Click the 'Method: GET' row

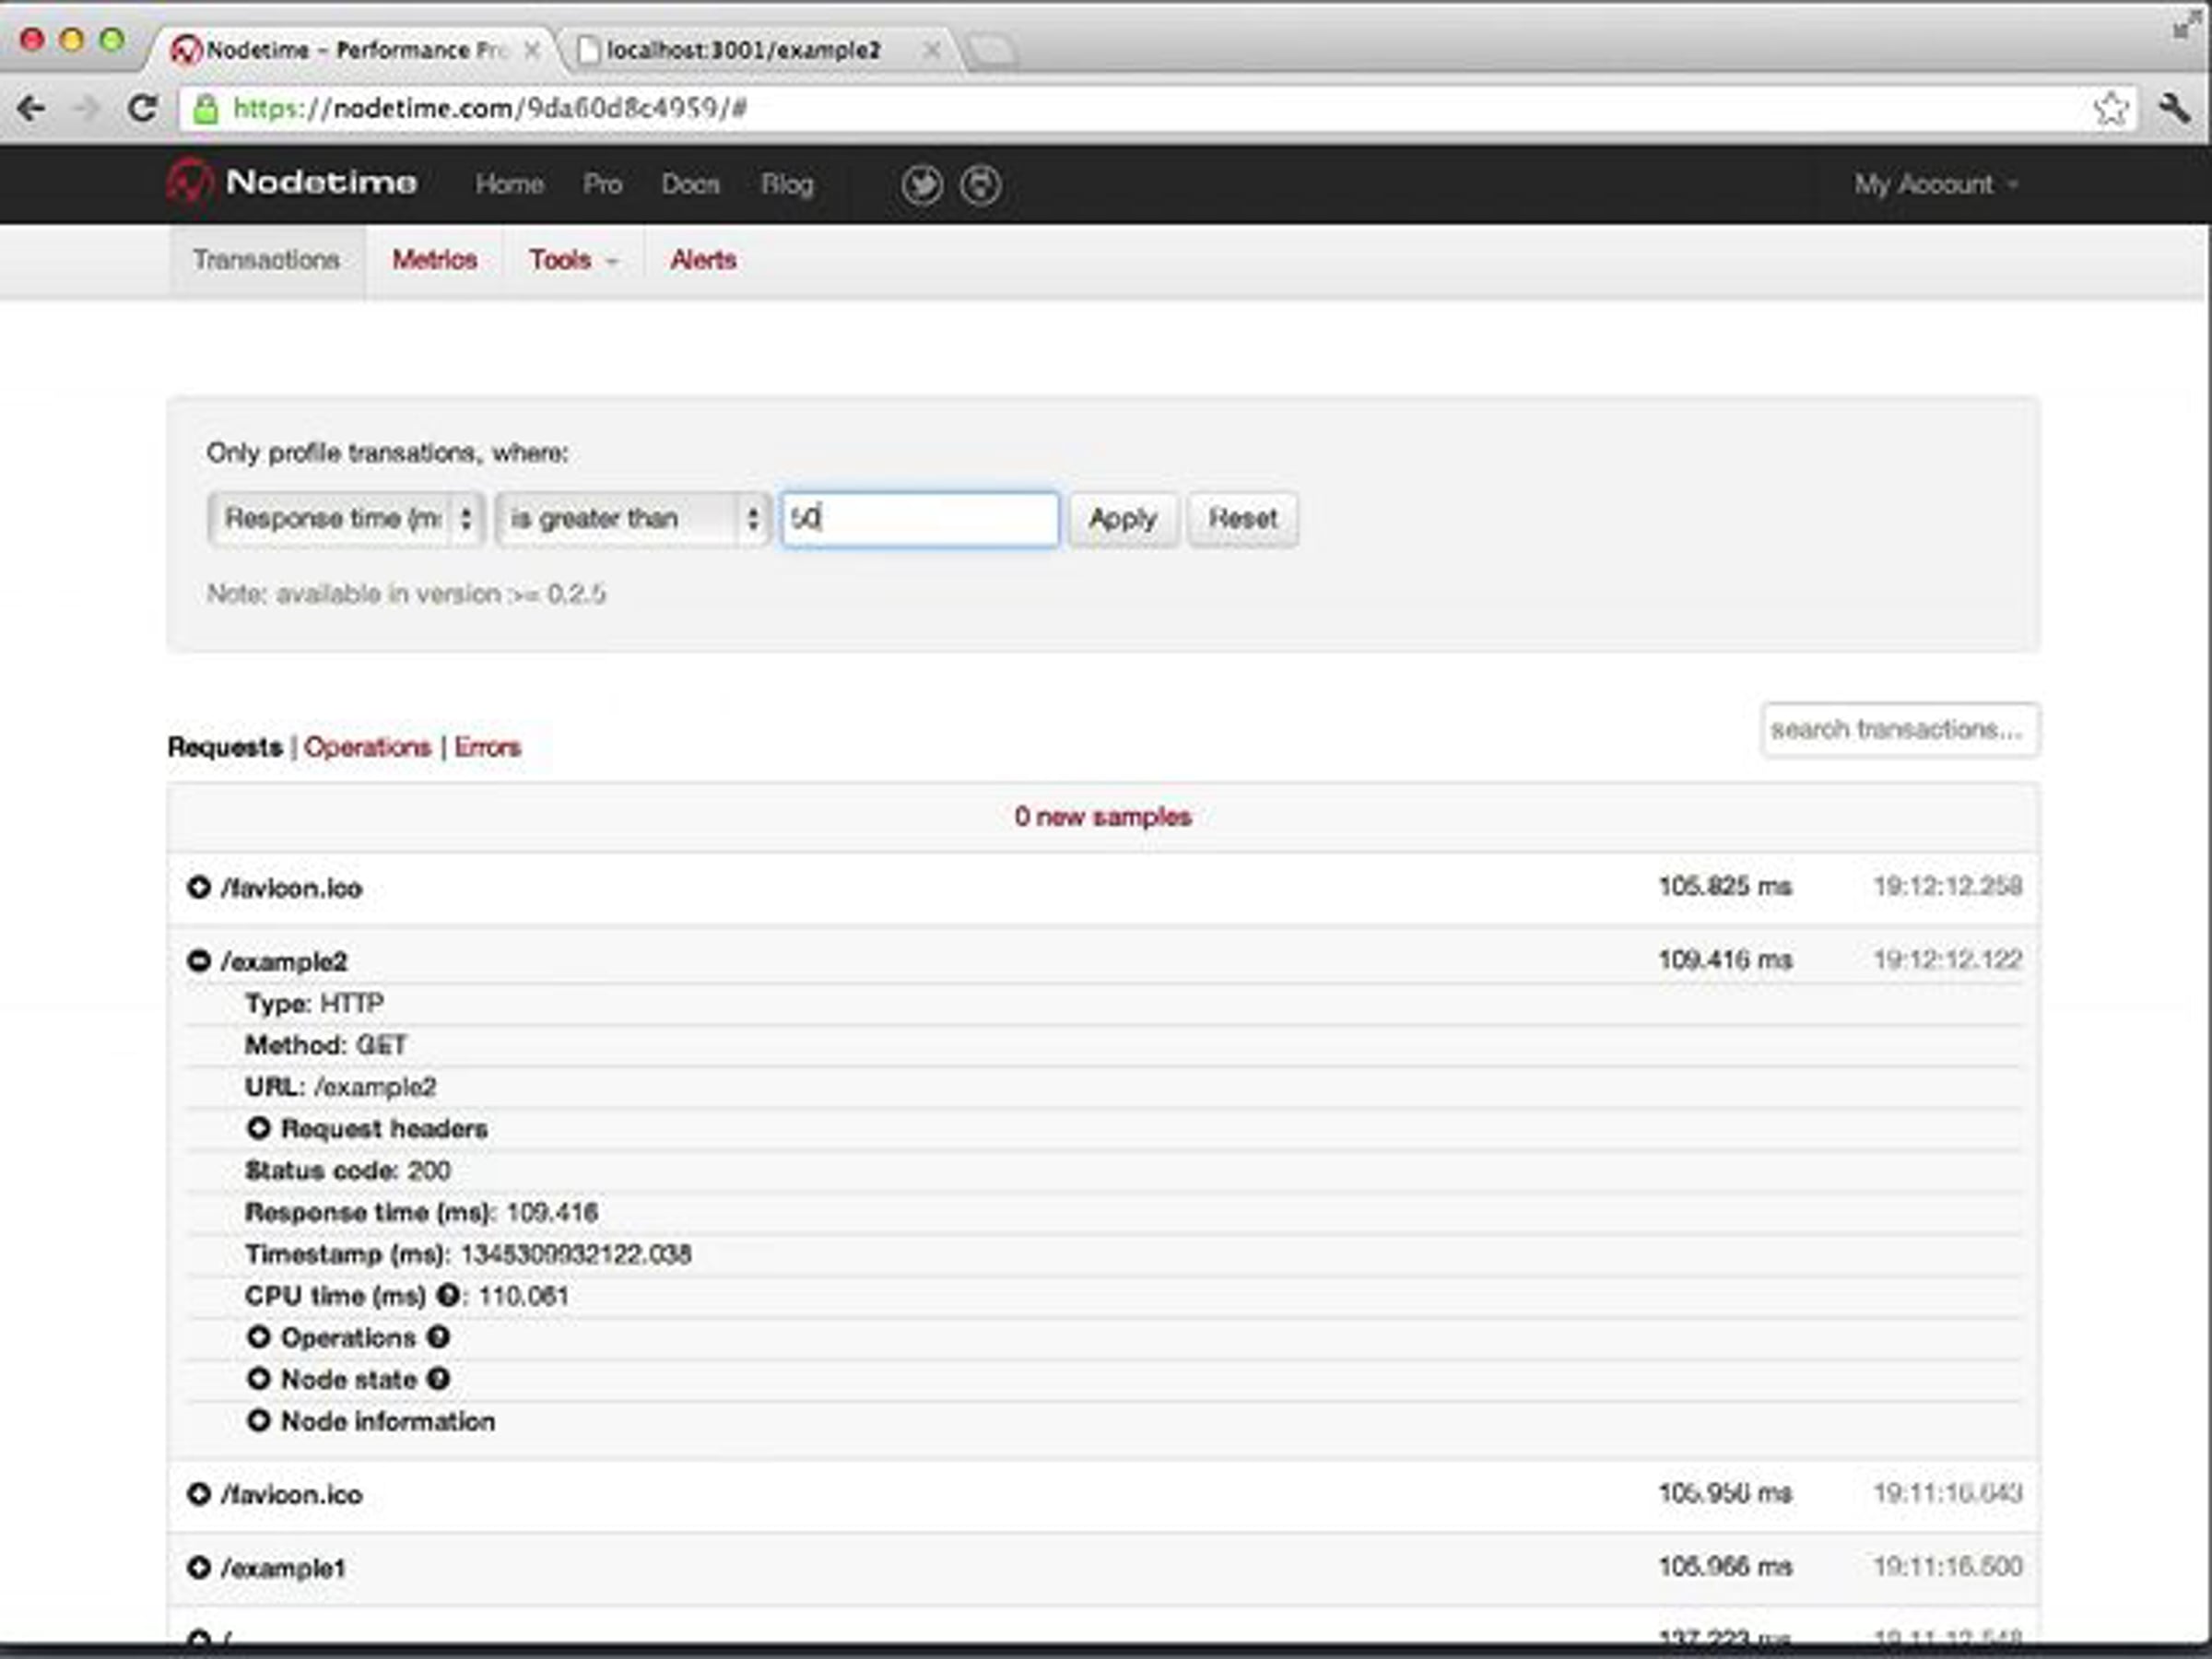click(x=1104, y=1045)
